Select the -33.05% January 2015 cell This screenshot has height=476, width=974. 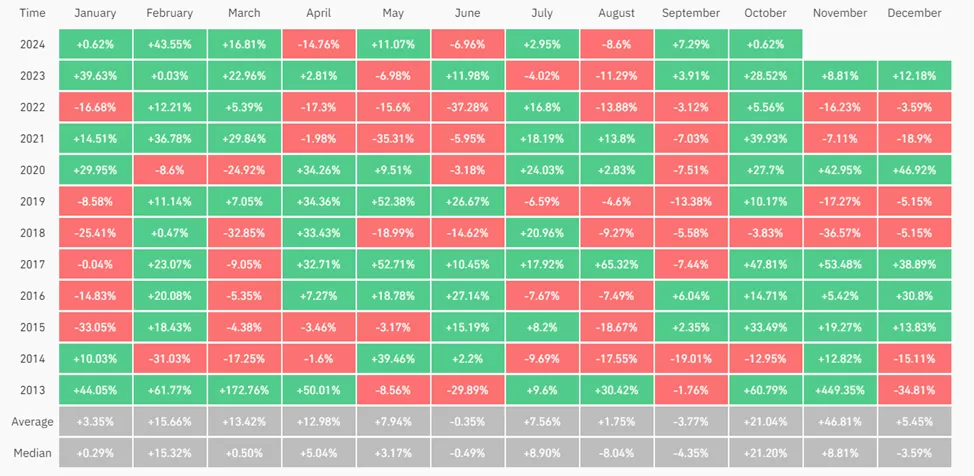point(95,328)
